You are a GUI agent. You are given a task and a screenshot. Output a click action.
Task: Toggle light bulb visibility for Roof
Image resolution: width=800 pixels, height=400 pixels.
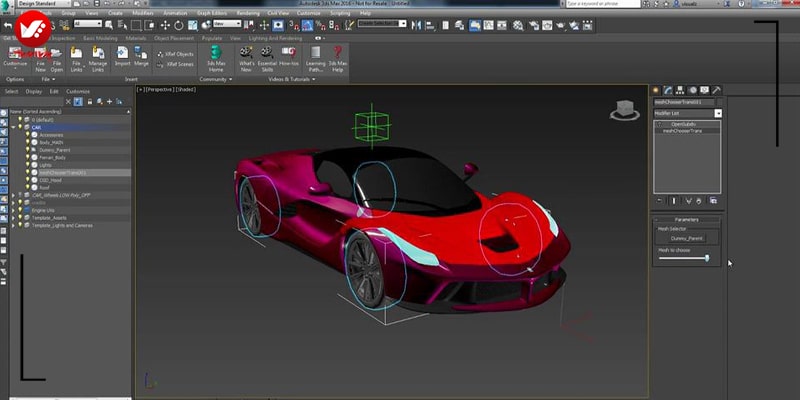click(x=28, y=187)
